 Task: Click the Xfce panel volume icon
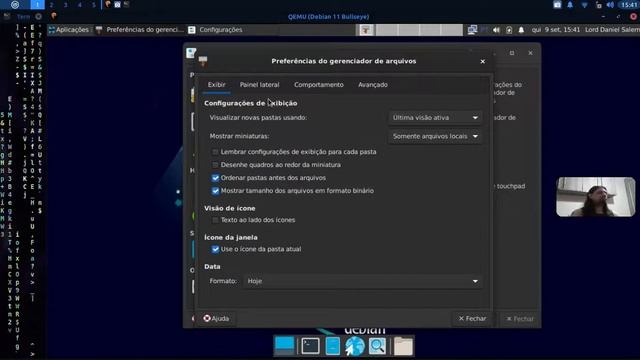point(496,30)
